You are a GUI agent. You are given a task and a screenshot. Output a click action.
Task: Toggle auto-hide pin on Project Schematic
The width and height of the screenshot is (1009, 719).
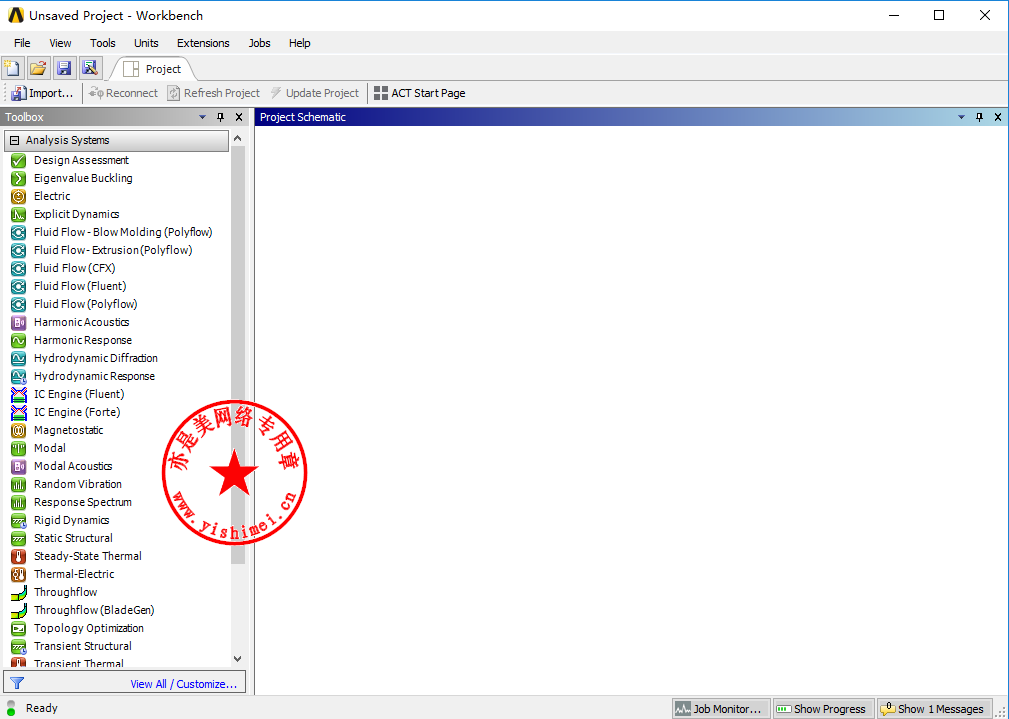point(979,117)
